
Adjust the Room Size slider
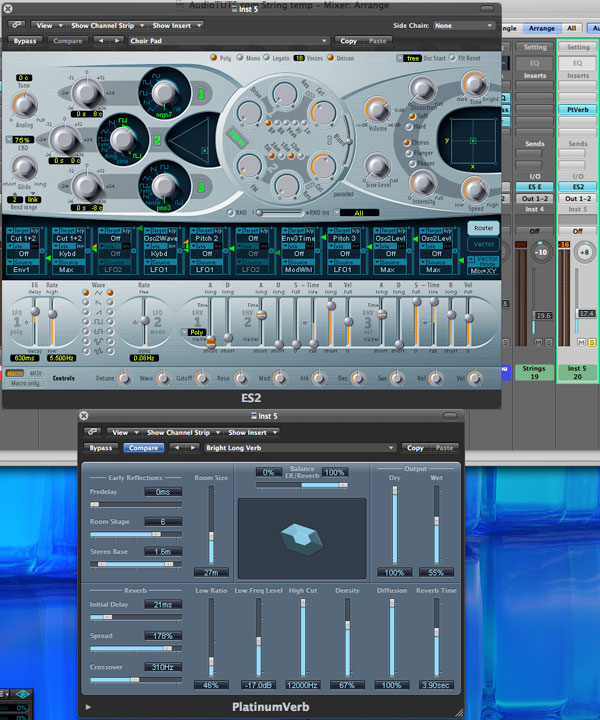pyautogui.click(x=212, y=525)
